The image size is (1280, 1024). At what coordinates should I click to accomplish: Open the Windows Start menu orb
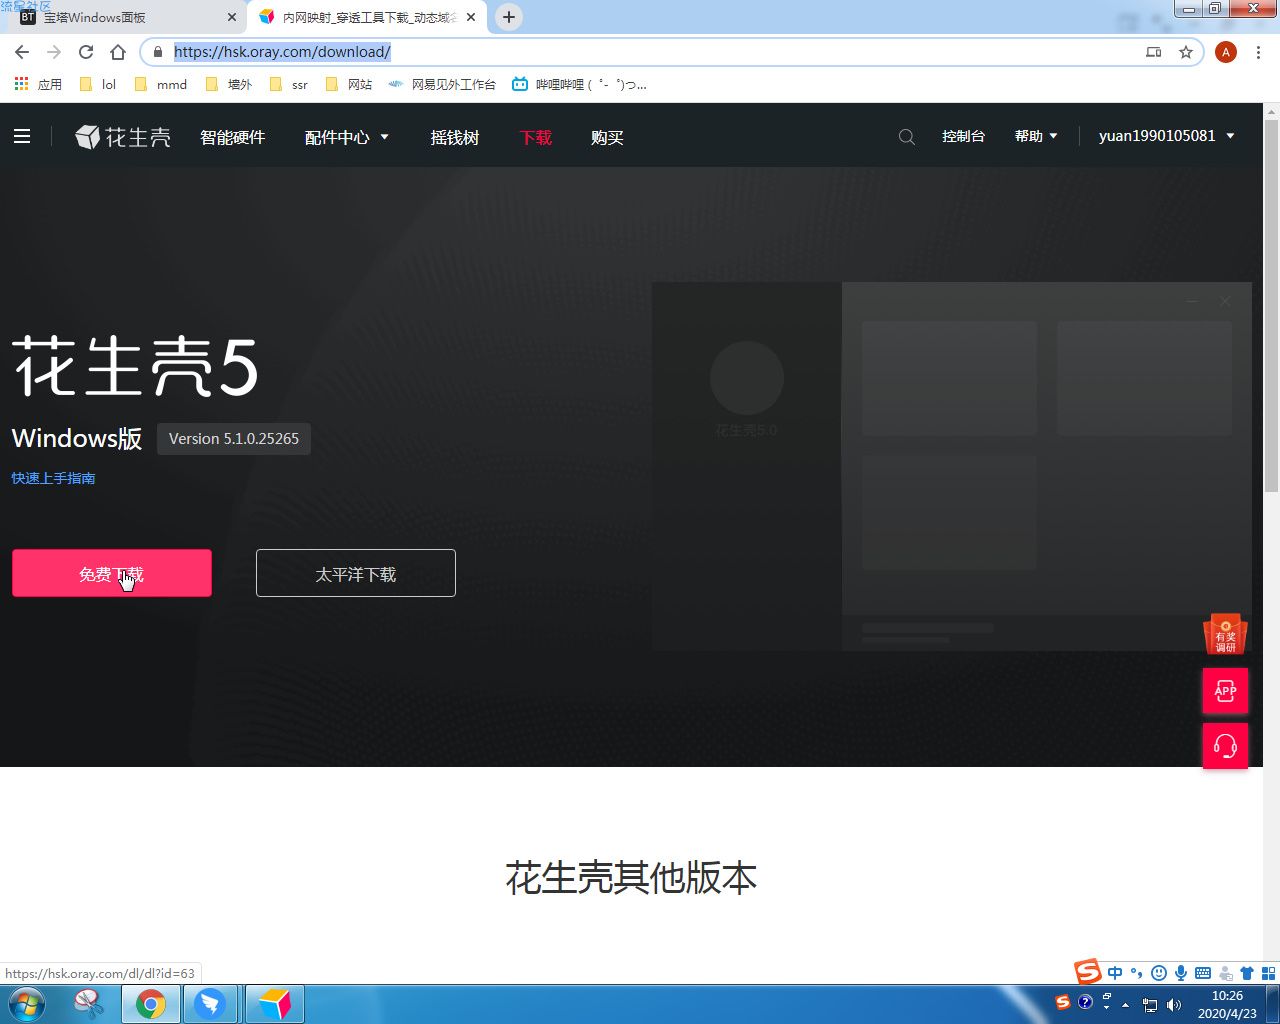28,1004
